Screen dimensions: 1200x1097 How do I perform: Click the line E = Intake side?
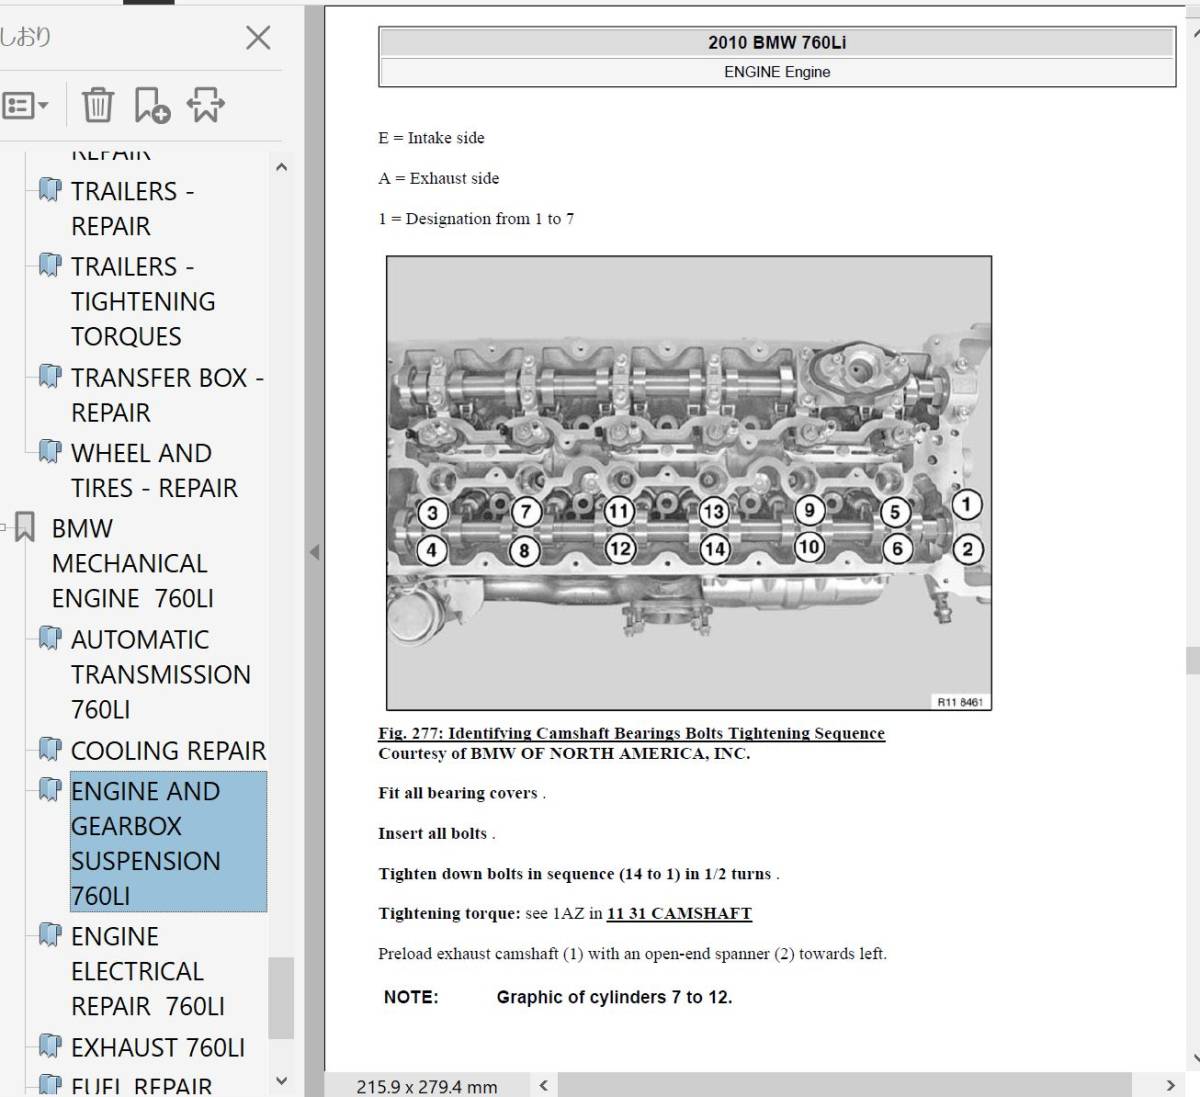(431, 138)
